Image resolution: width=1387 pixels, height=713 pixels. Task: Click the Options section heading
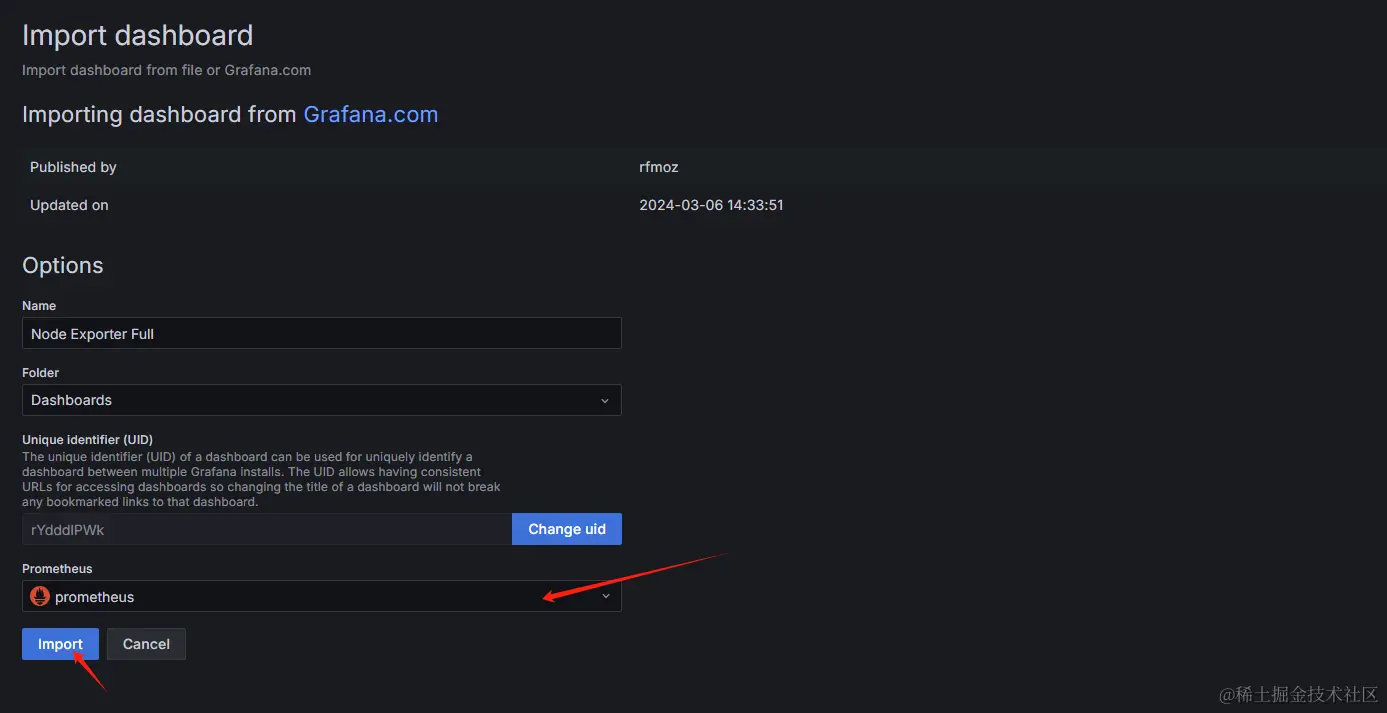point(63,265)
